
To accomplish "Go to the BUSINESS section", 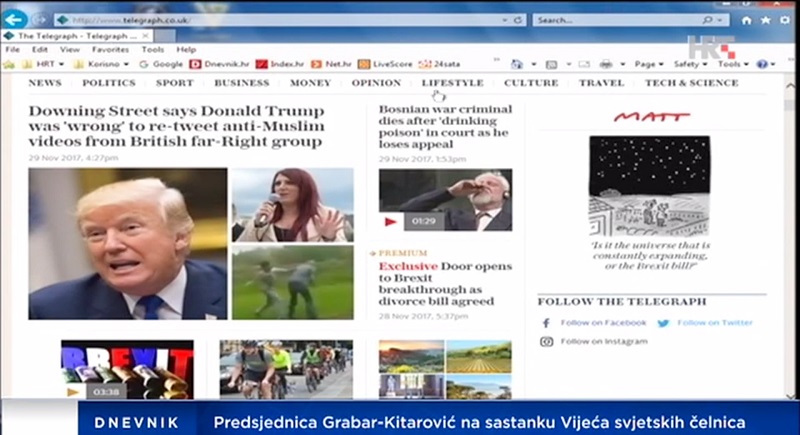I will [242, 83].
